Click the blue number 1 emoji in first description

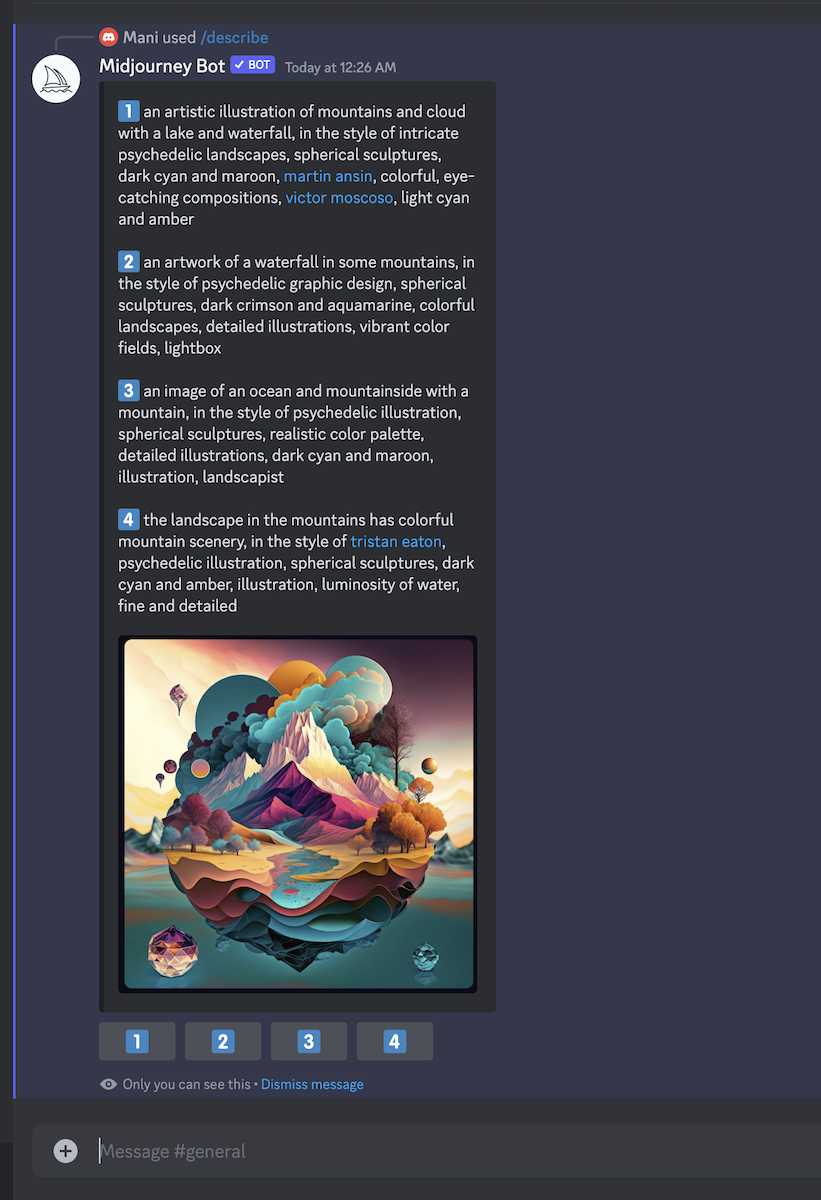(x=128, y=111)
